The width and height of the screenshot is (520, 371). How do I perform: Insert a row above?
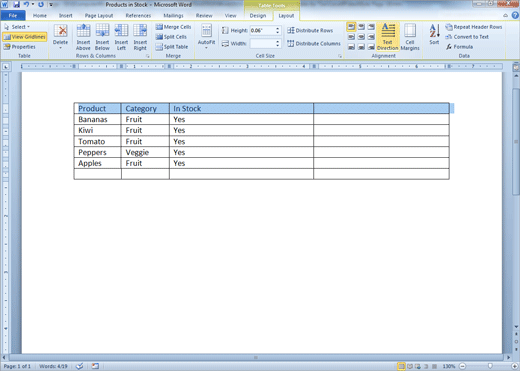(83, 37)
